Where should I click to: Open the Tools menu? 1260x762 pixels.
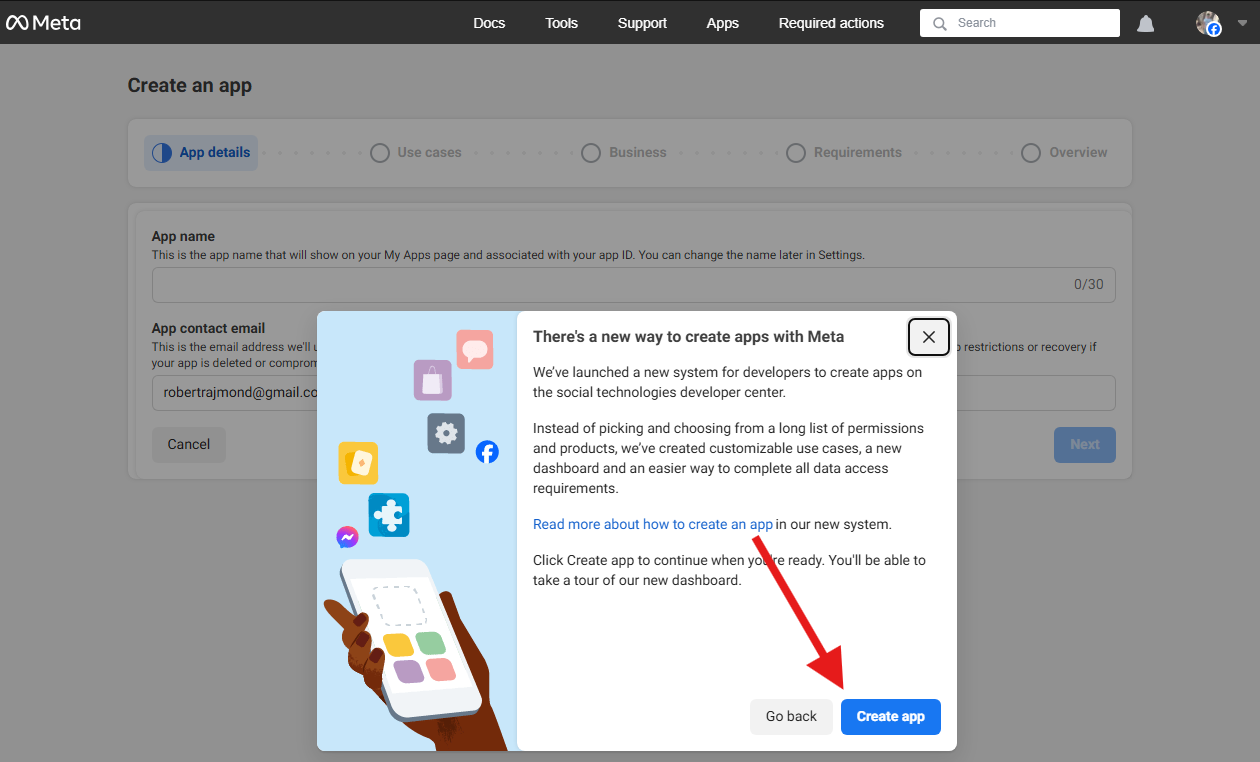[561, 23]
